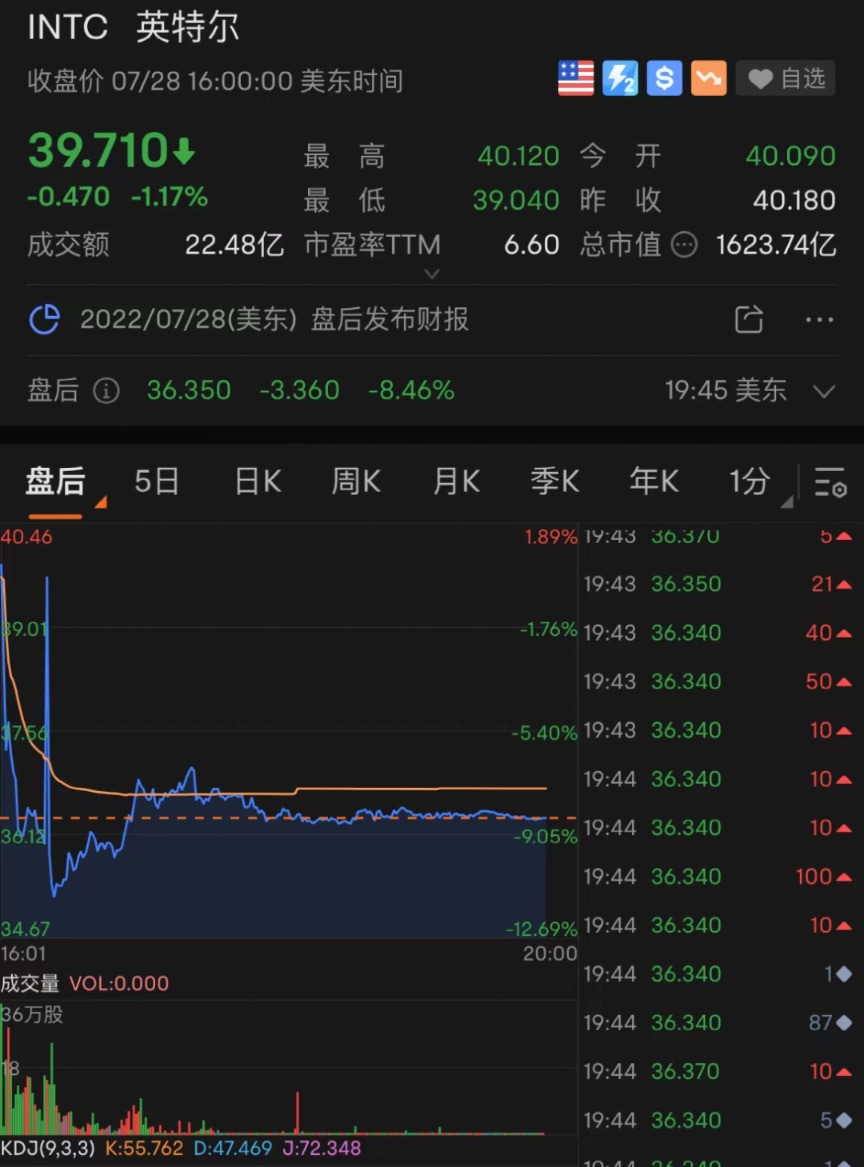Expand details chevron under 市盈率TTM
The image size is (864, 1167).
(432, 274)
